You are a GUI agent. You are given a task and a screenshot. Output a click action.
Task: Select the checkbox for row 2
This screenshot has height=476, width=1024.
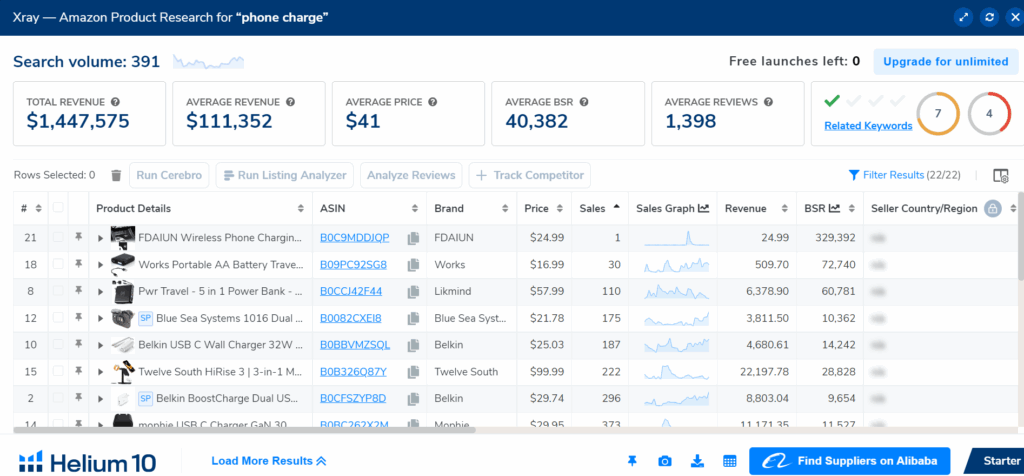click(x=58, y=398)
